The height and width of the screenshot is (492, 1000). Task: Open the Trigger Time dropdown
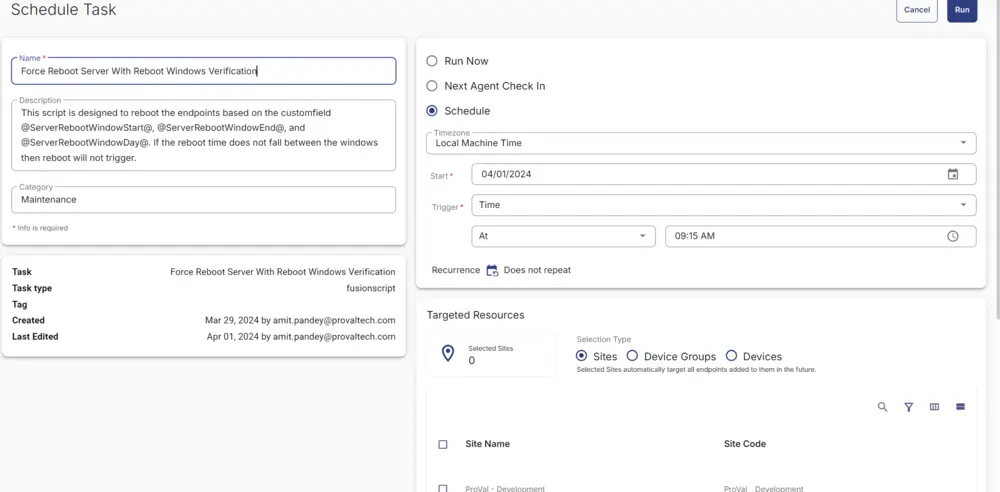(724, 205)
